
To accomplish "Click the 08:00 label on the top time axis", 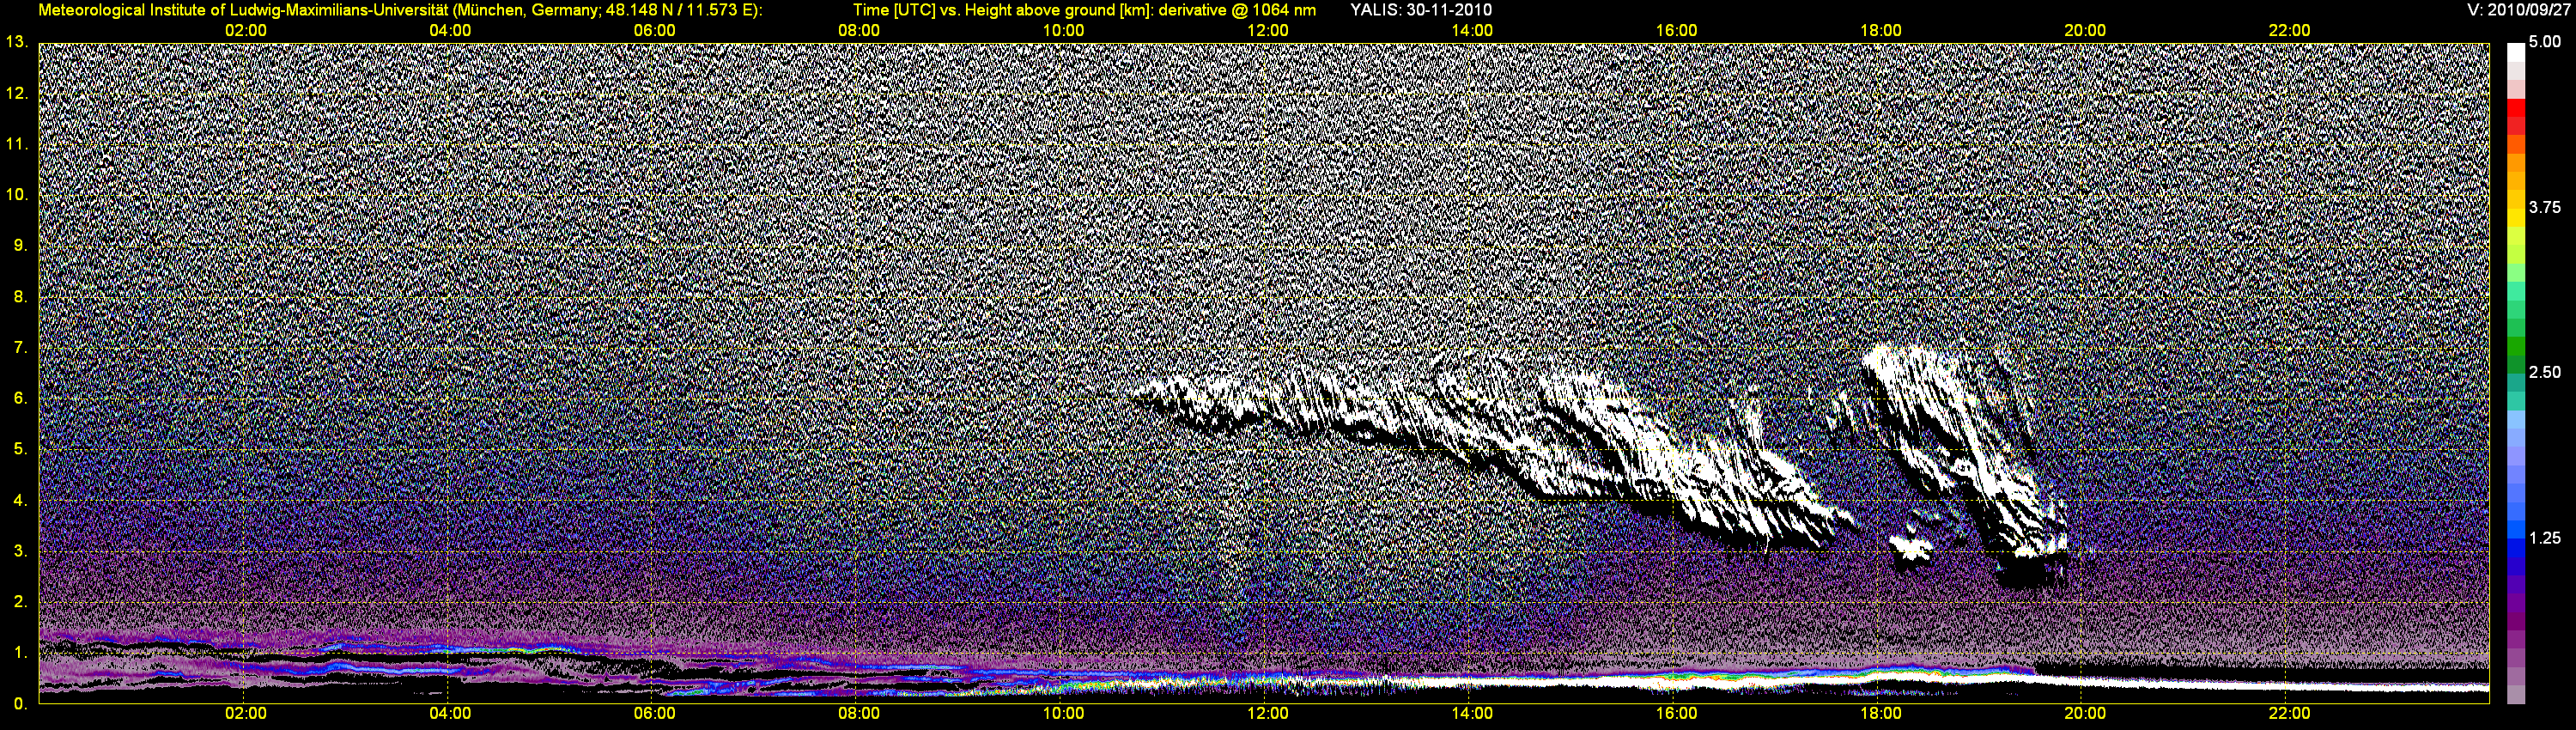I will 859,30.
